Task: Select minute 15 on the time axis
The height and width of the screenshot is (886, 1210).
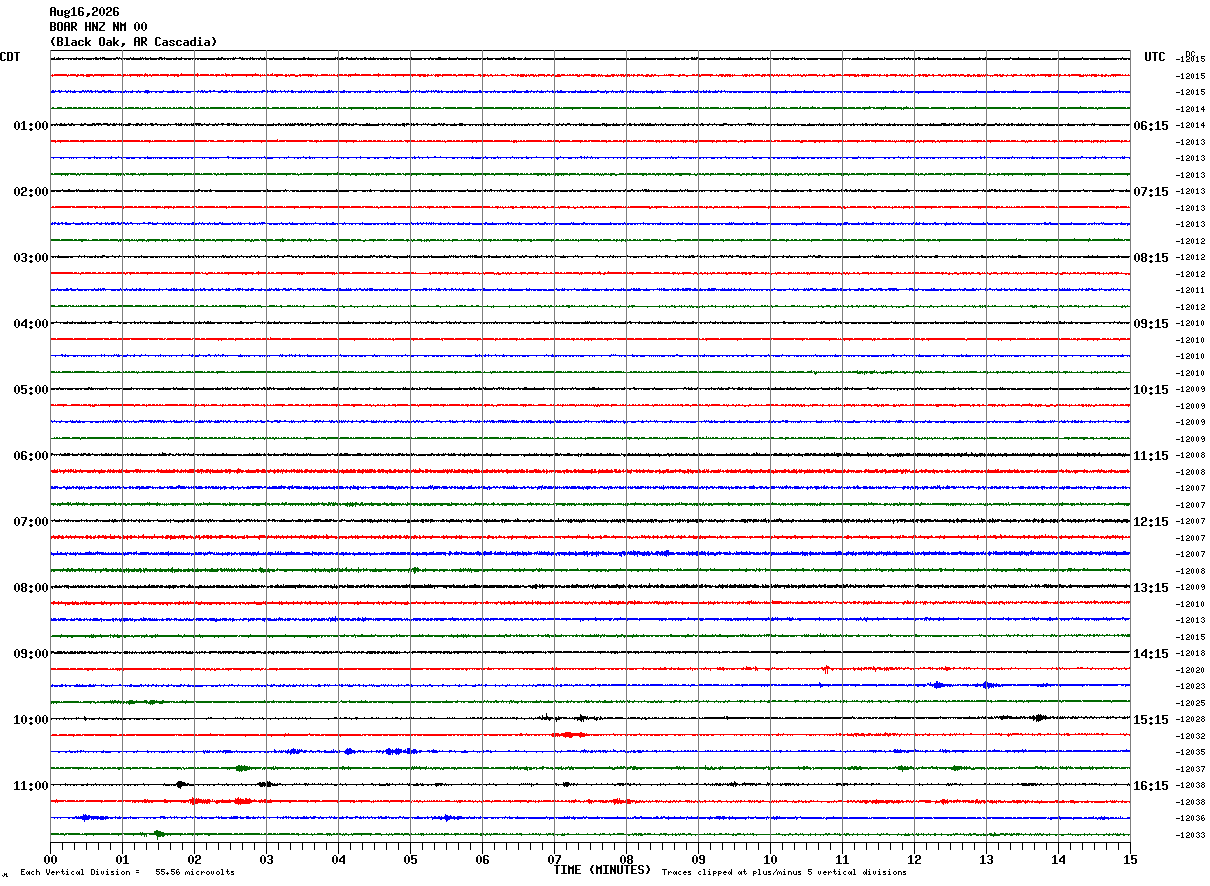Action: coord(1130,859)
